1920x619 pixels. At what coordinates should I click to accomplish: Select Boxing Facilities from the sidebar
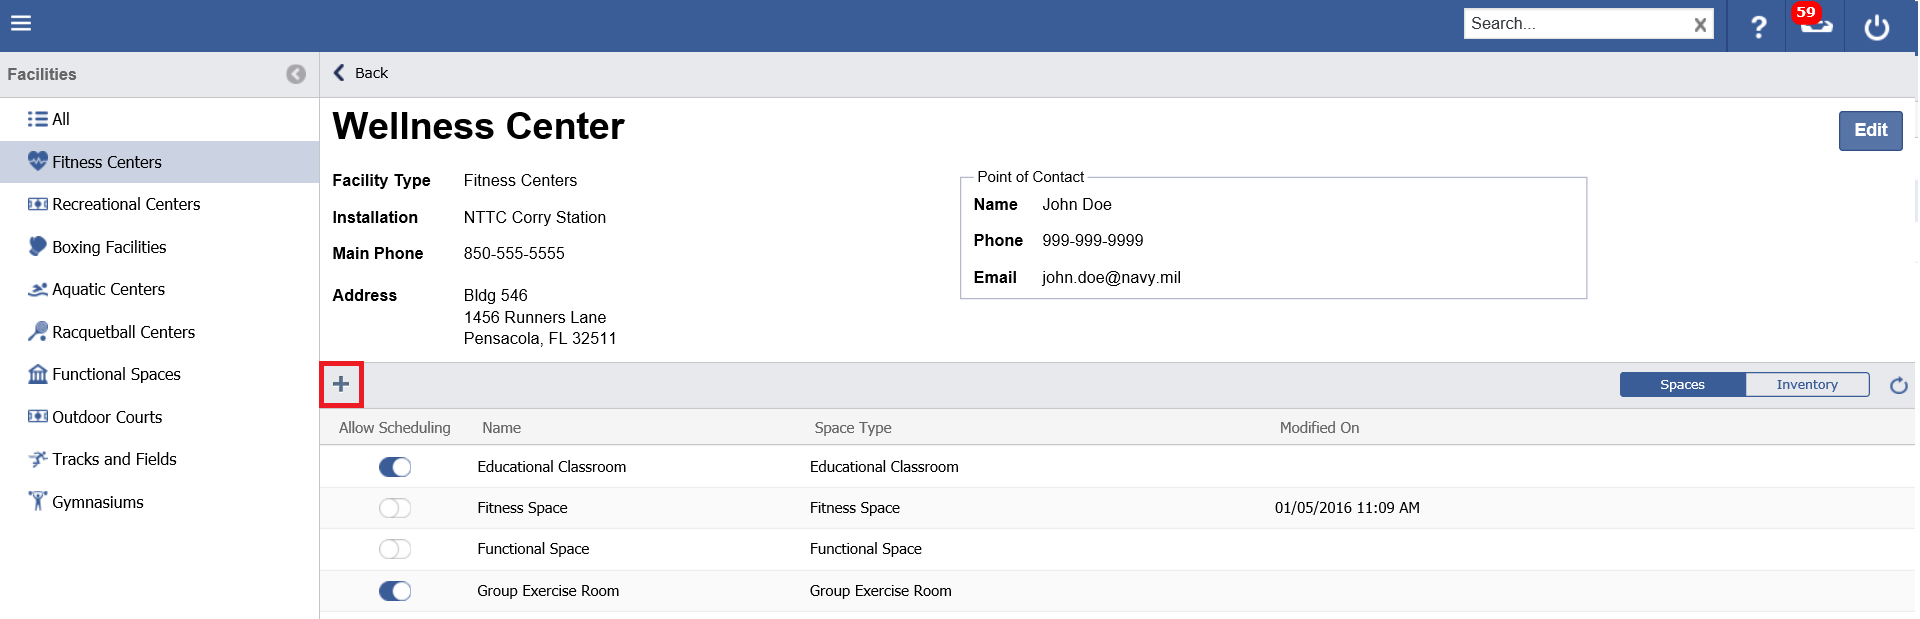coord(109,247)
